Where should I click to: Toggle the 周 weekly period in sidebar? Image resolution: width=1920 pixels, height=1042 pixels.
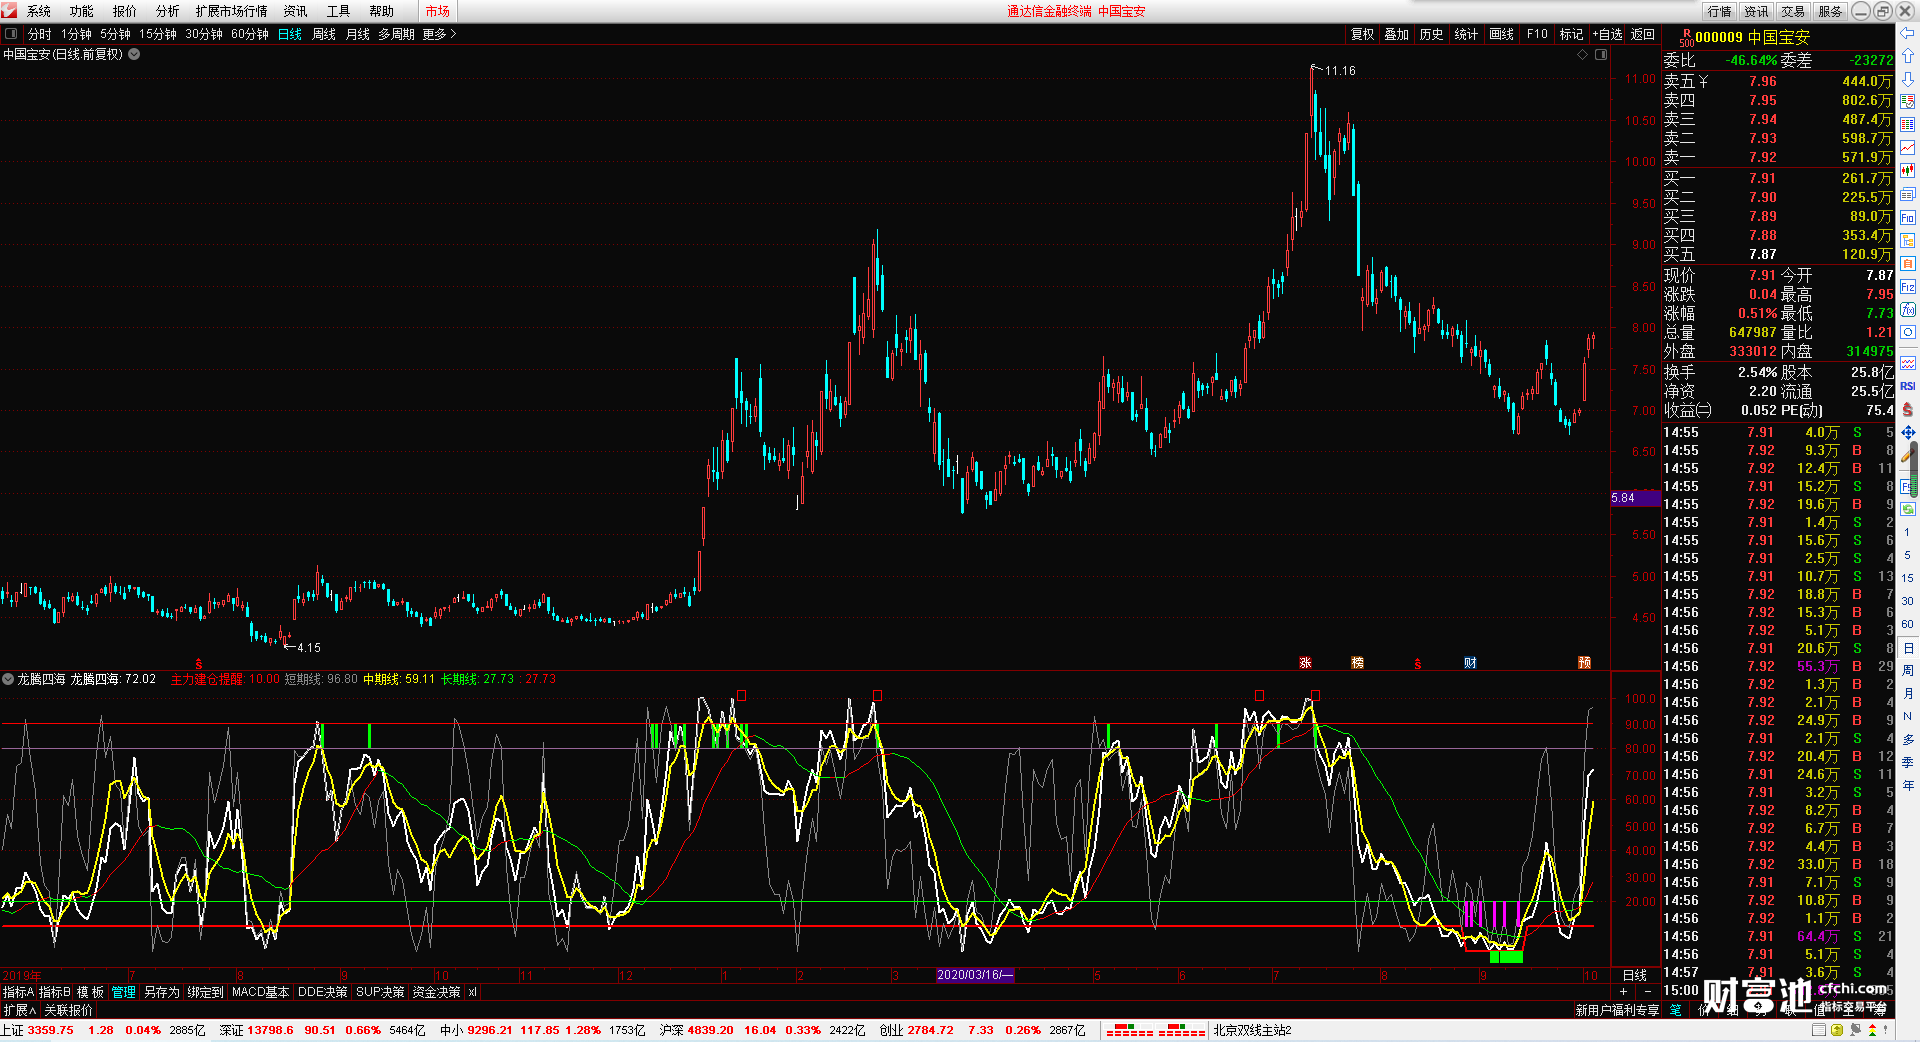click(1907, 670)
